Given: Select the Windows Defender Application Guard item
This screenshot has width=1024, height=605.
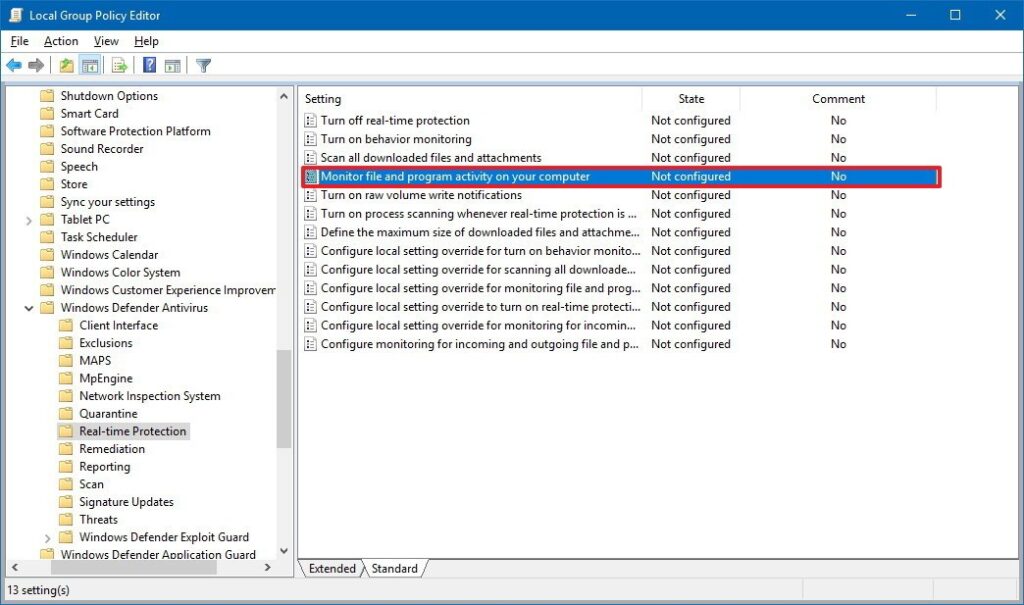Looking at the screenshot, I should (x=158, y=555).
